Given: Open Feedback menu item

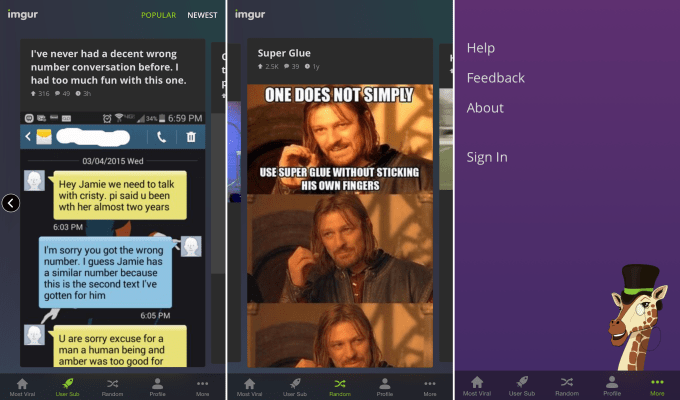Looking at the screenshot, I should (496, 78).
